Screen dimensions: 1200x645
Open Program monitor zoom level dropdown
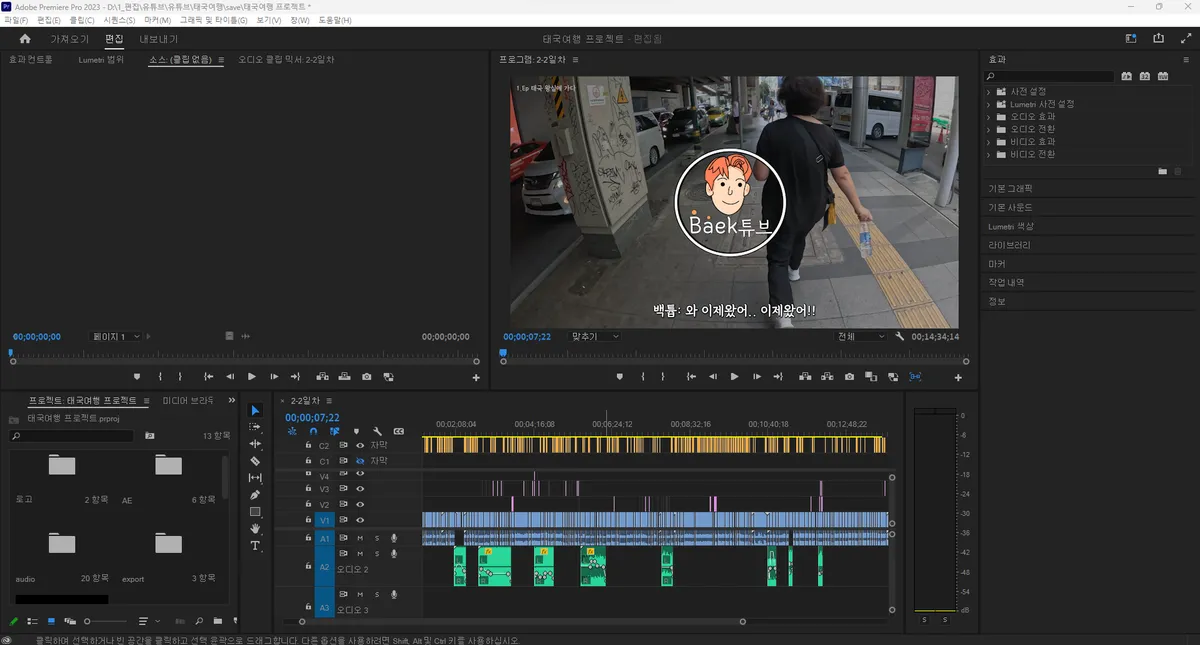click(594, 337)
